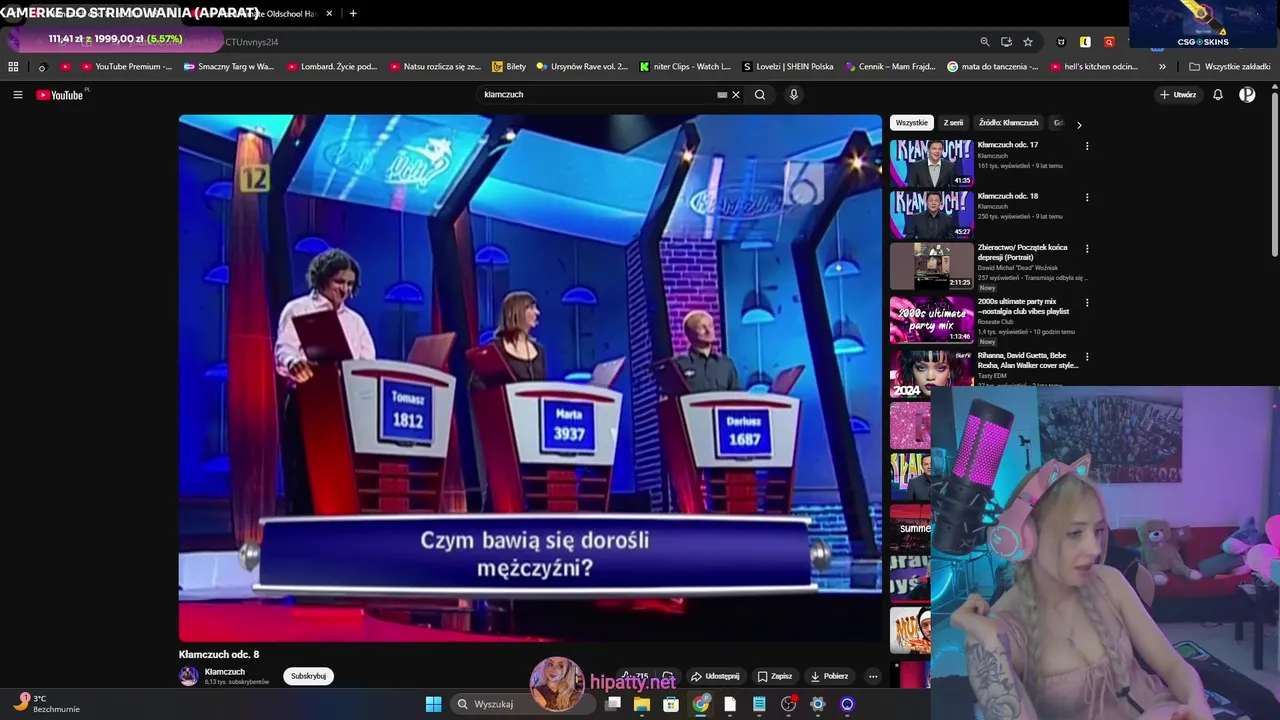Open Chrome apps grid in bookmarks bar
This screenshot has width=1280, height=720.
(x=13, y=67)
